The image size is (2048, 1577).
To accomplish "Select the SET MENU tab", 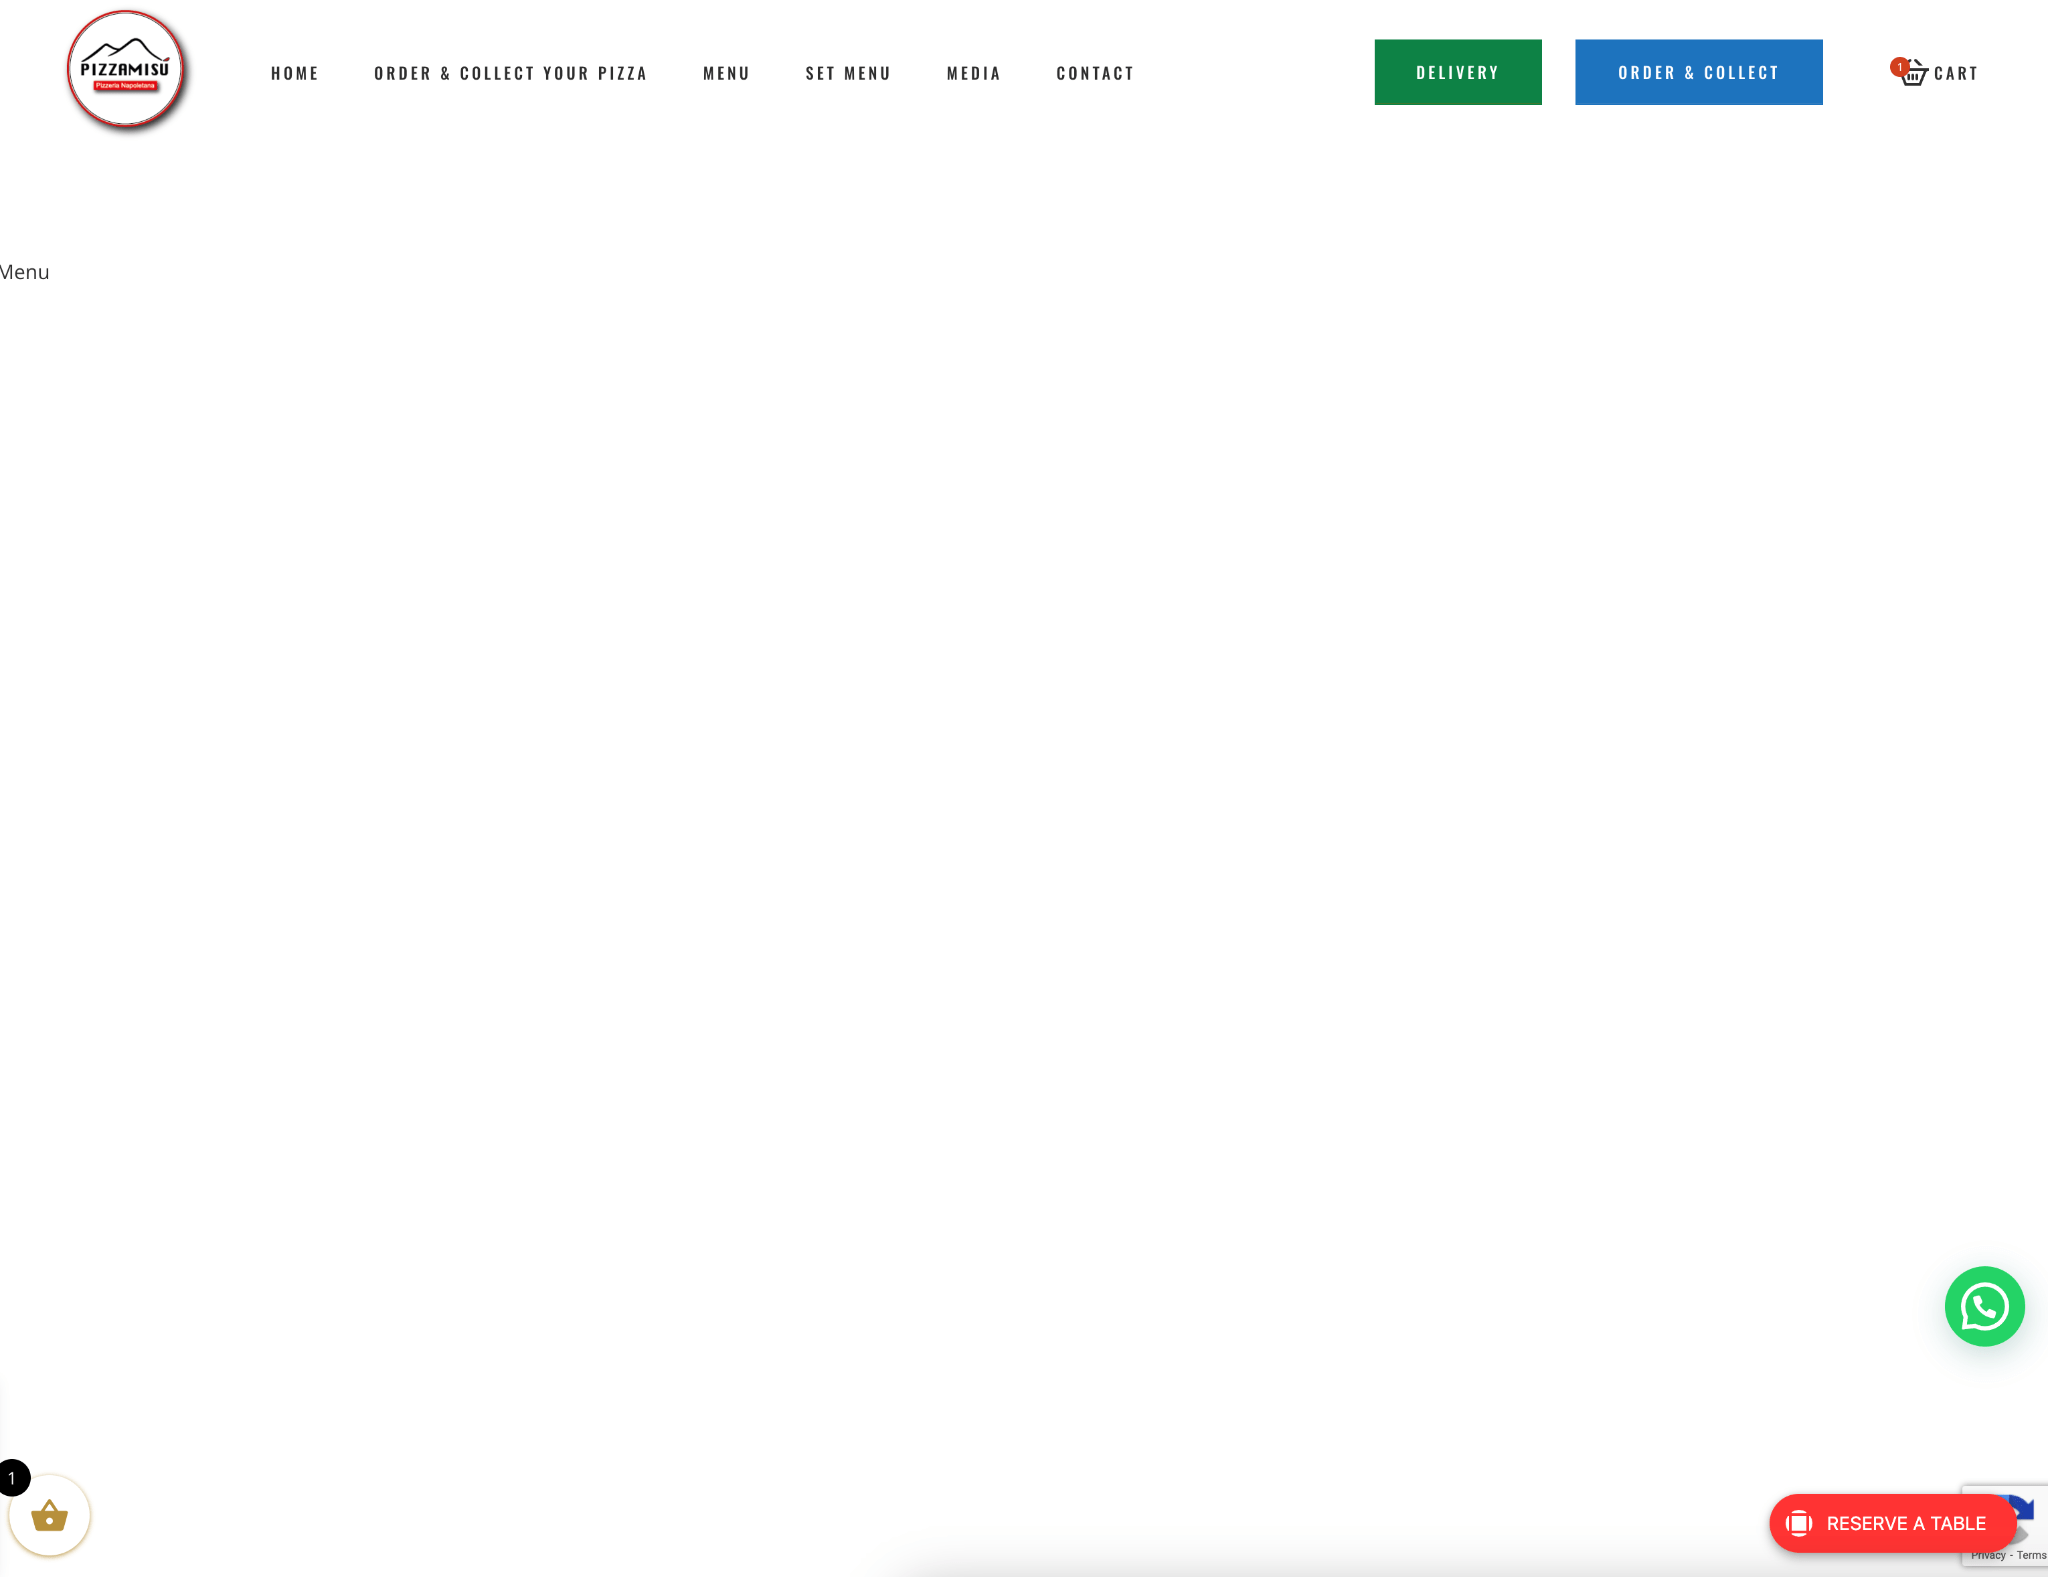I will coord(848,71).
